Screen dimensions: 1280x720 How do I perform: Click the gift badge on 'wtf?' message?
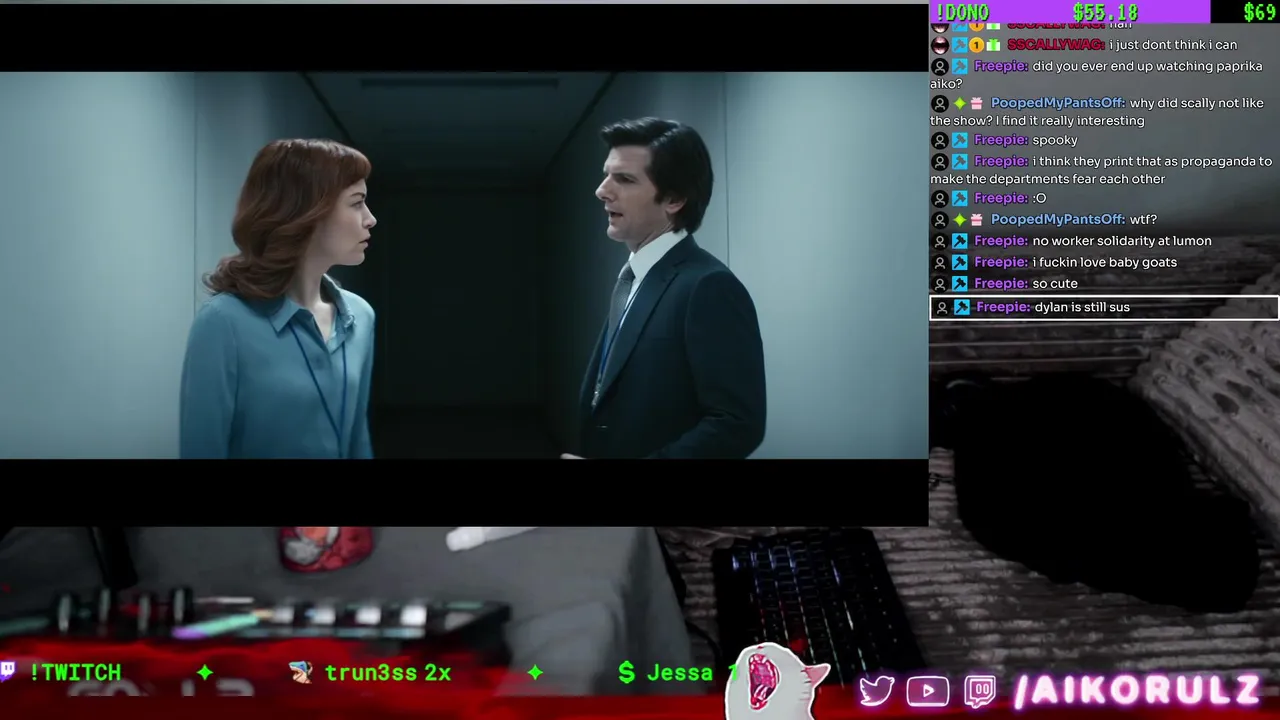point(976,220)
